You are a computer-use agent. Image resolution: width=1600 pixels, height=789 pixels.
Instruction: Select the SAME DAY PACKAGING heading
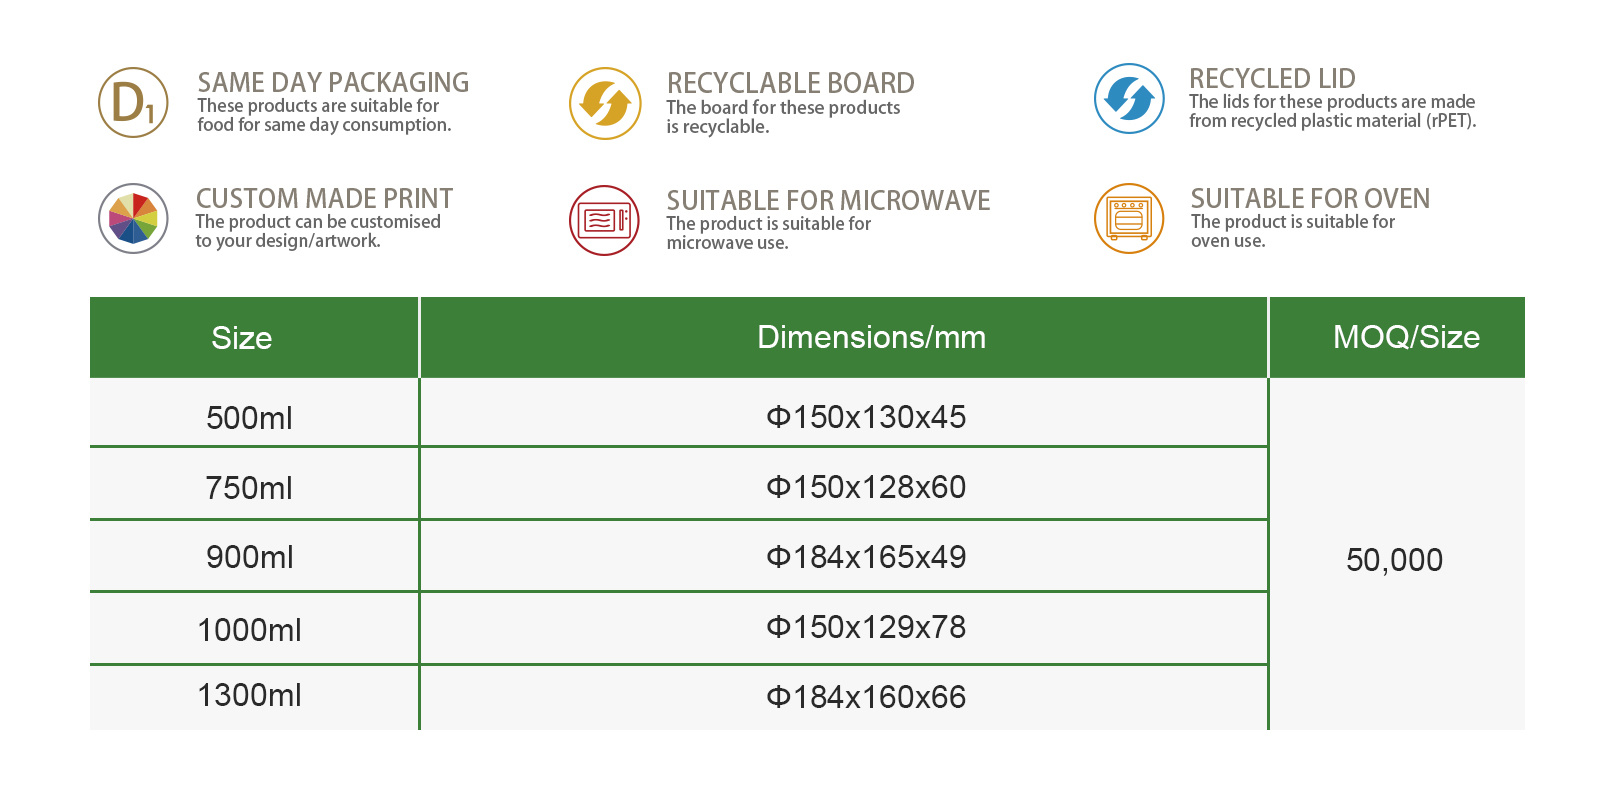[x=333, y=82]
